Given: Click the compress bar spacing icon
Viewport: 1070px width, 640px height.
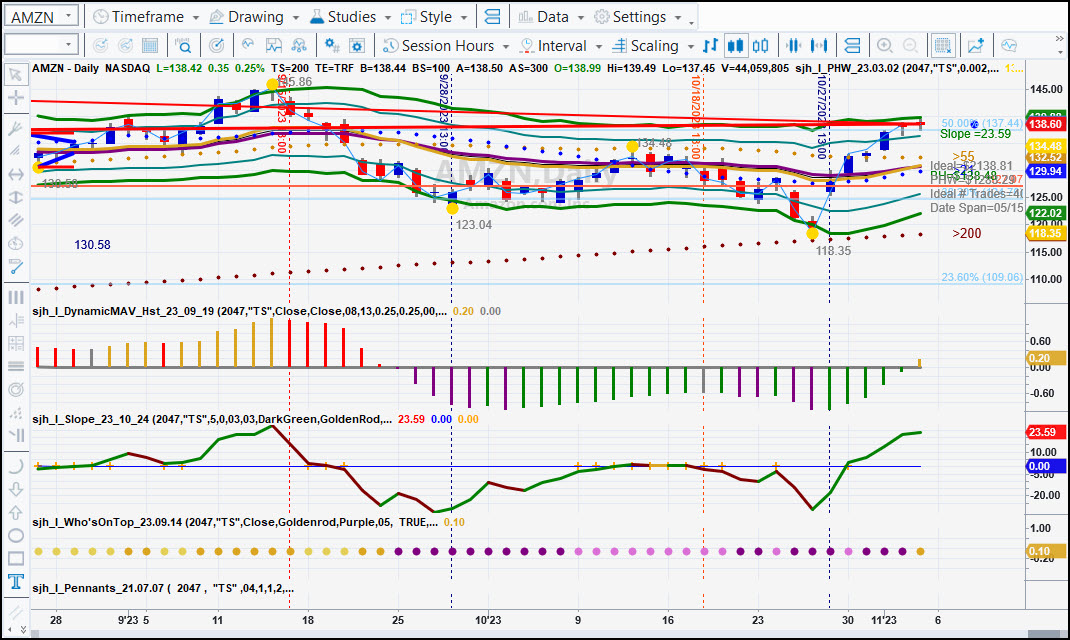Looking at the screenshot, I should click(x=794, y=46).
